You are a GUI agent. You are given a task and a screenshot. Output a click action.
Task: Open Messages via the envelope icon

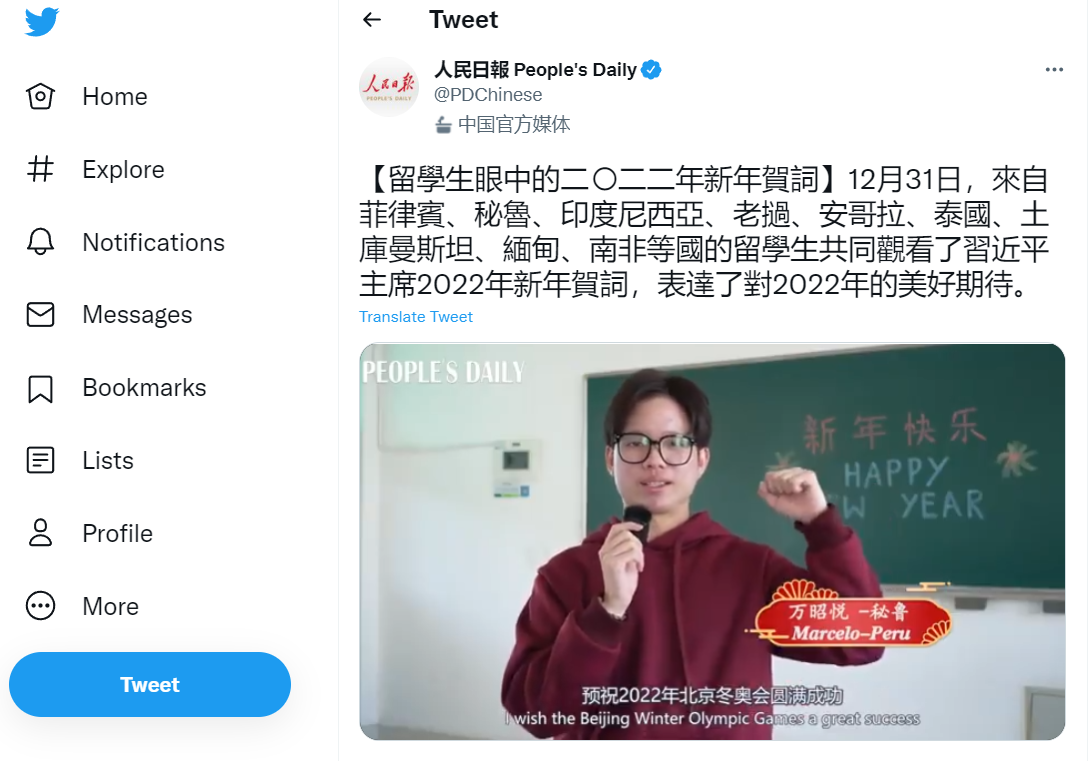coord(40,315)
